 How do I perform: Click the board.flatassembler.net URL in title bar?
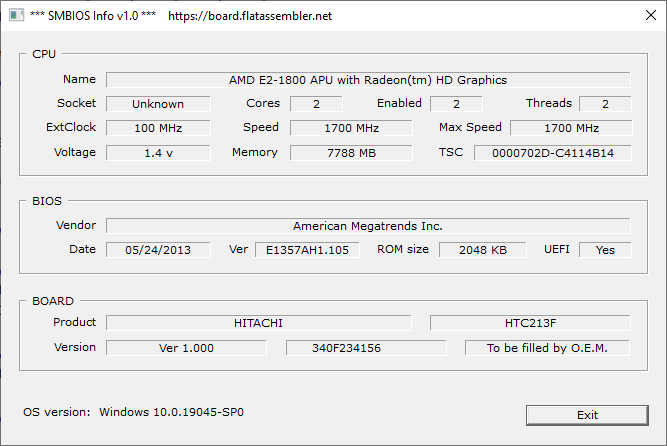(x=250, y=16)
